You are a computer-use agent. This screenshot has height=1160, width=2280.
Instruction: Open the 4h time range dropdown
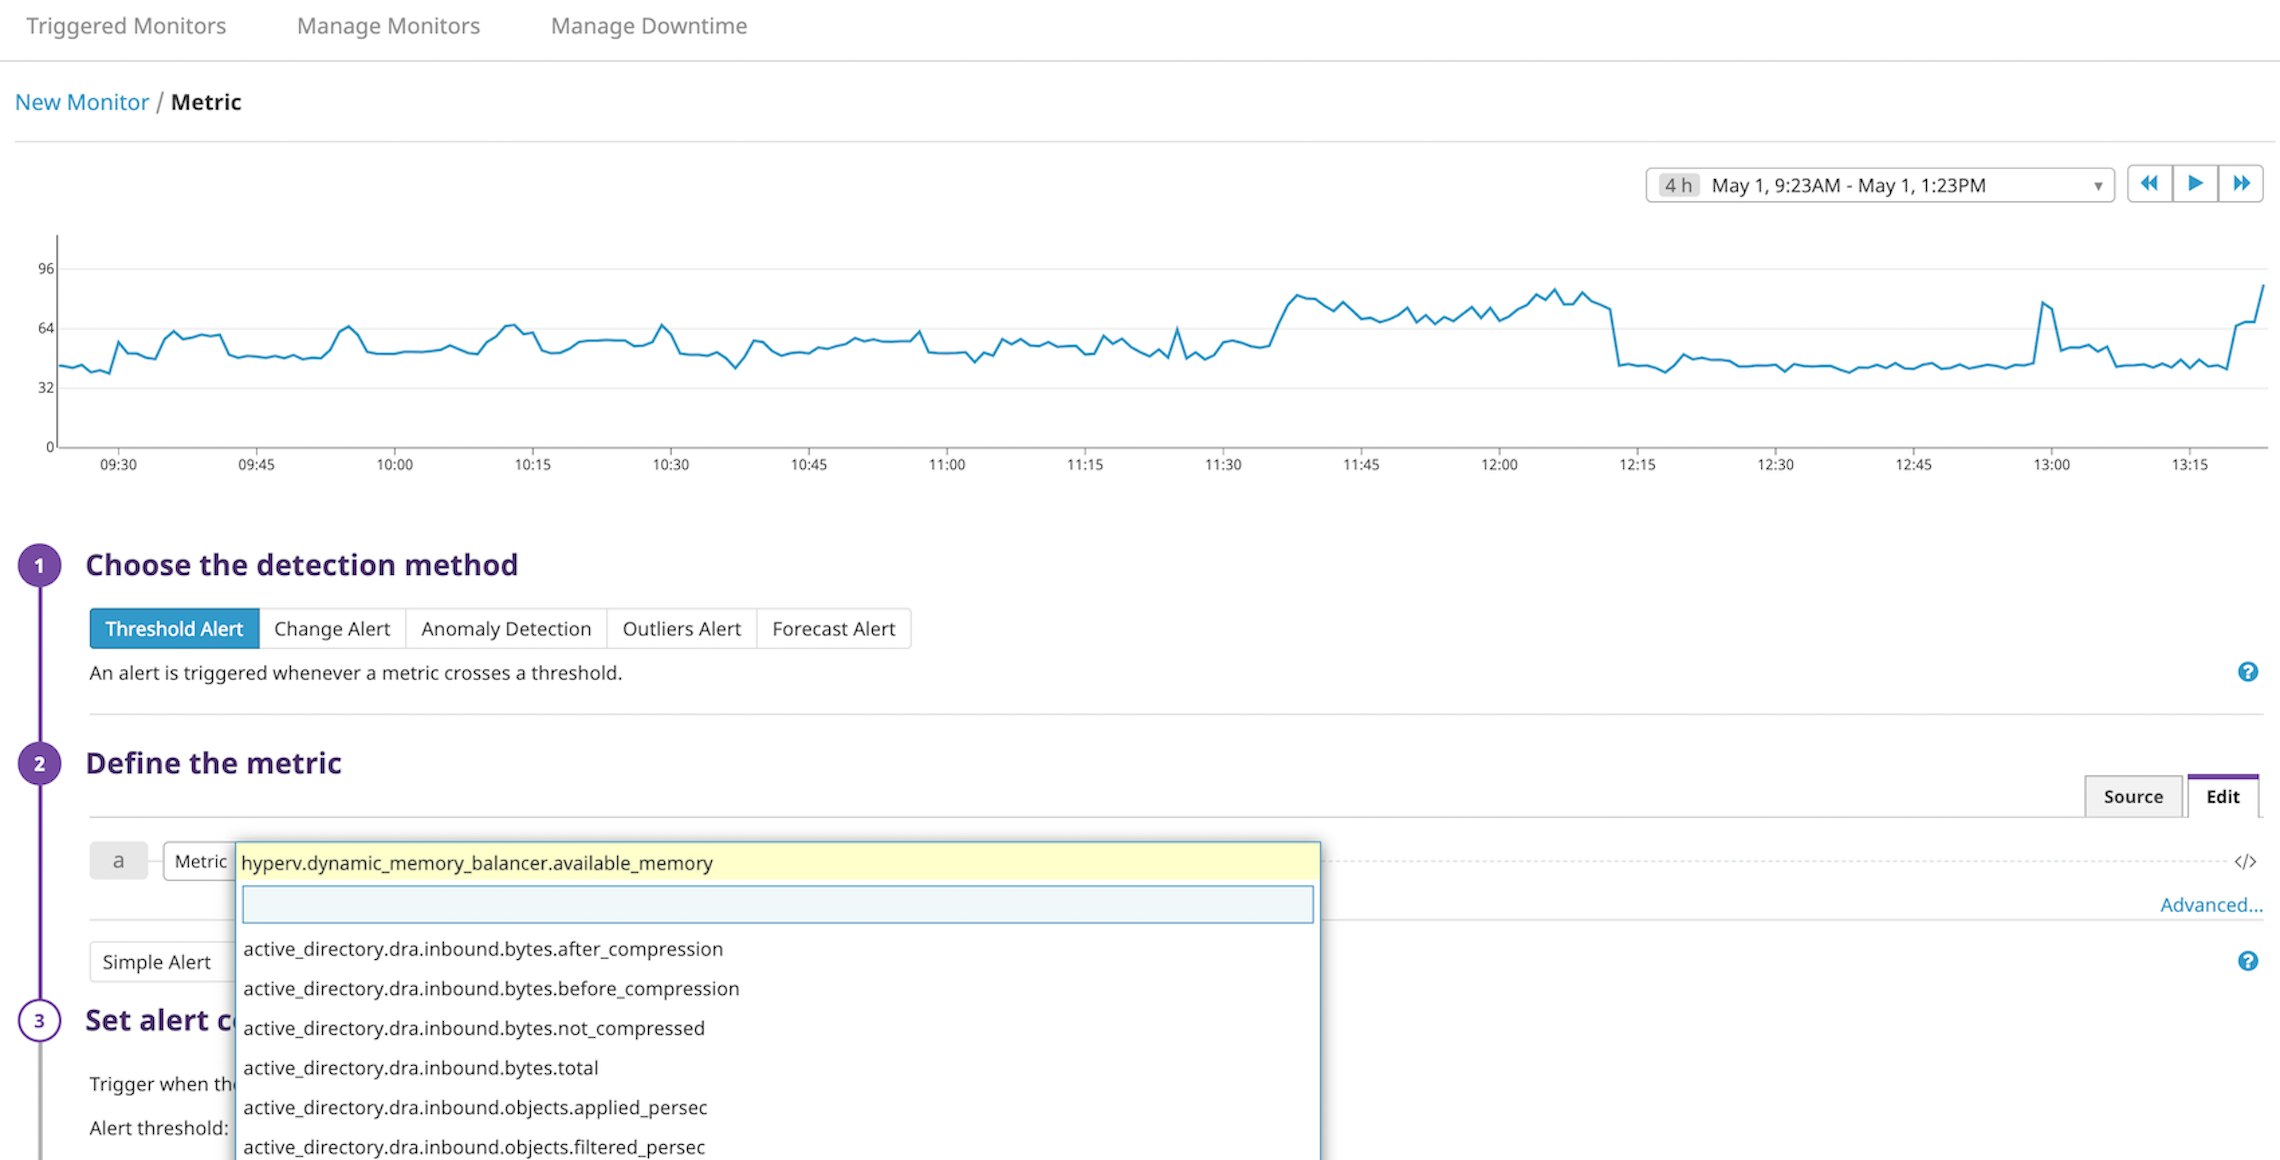coord(1879,185)
